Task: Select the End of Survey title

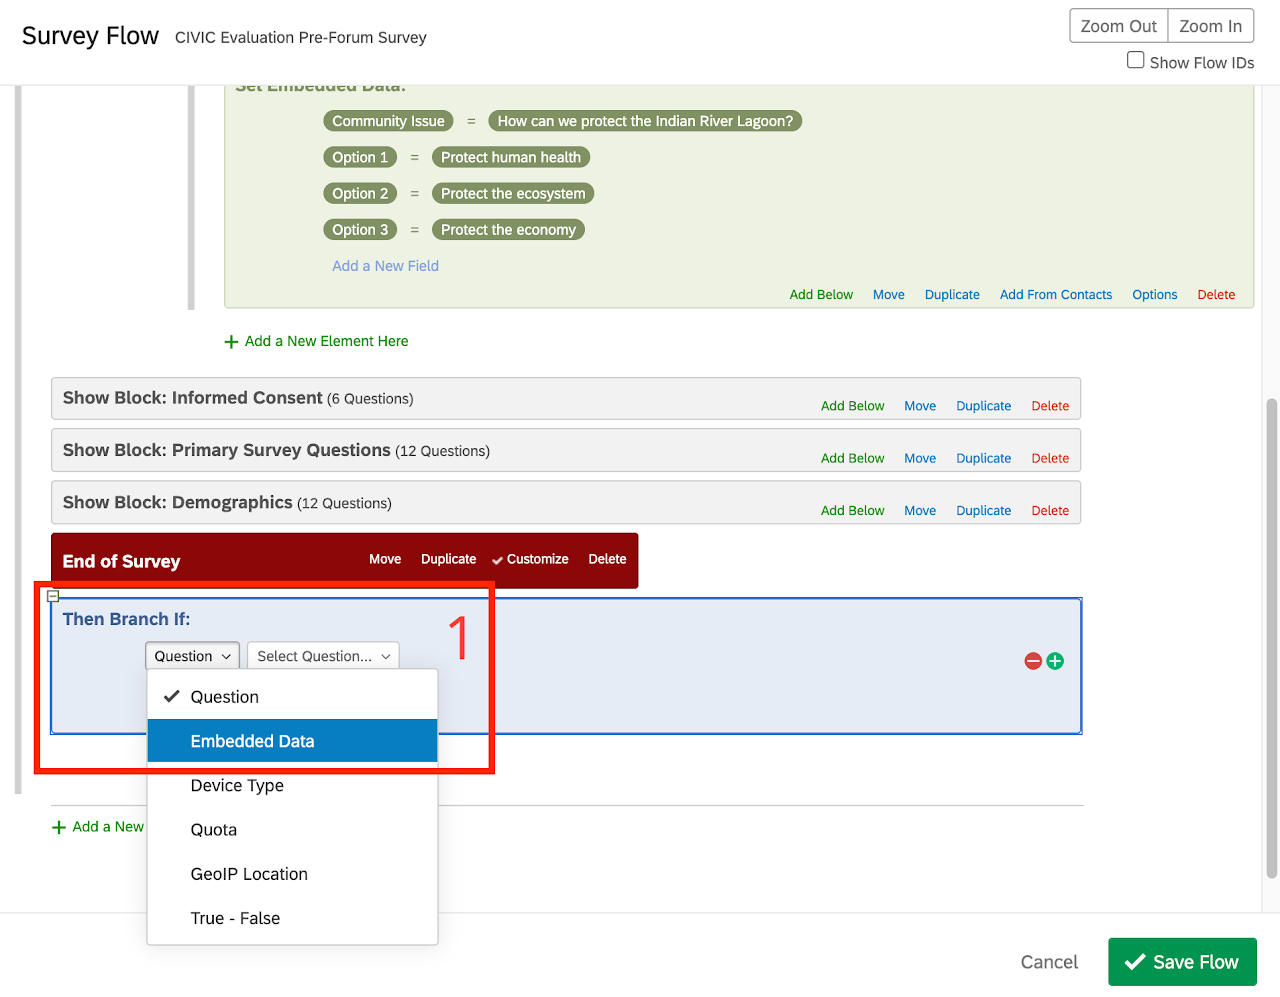Action: click(x=121, y=561)
